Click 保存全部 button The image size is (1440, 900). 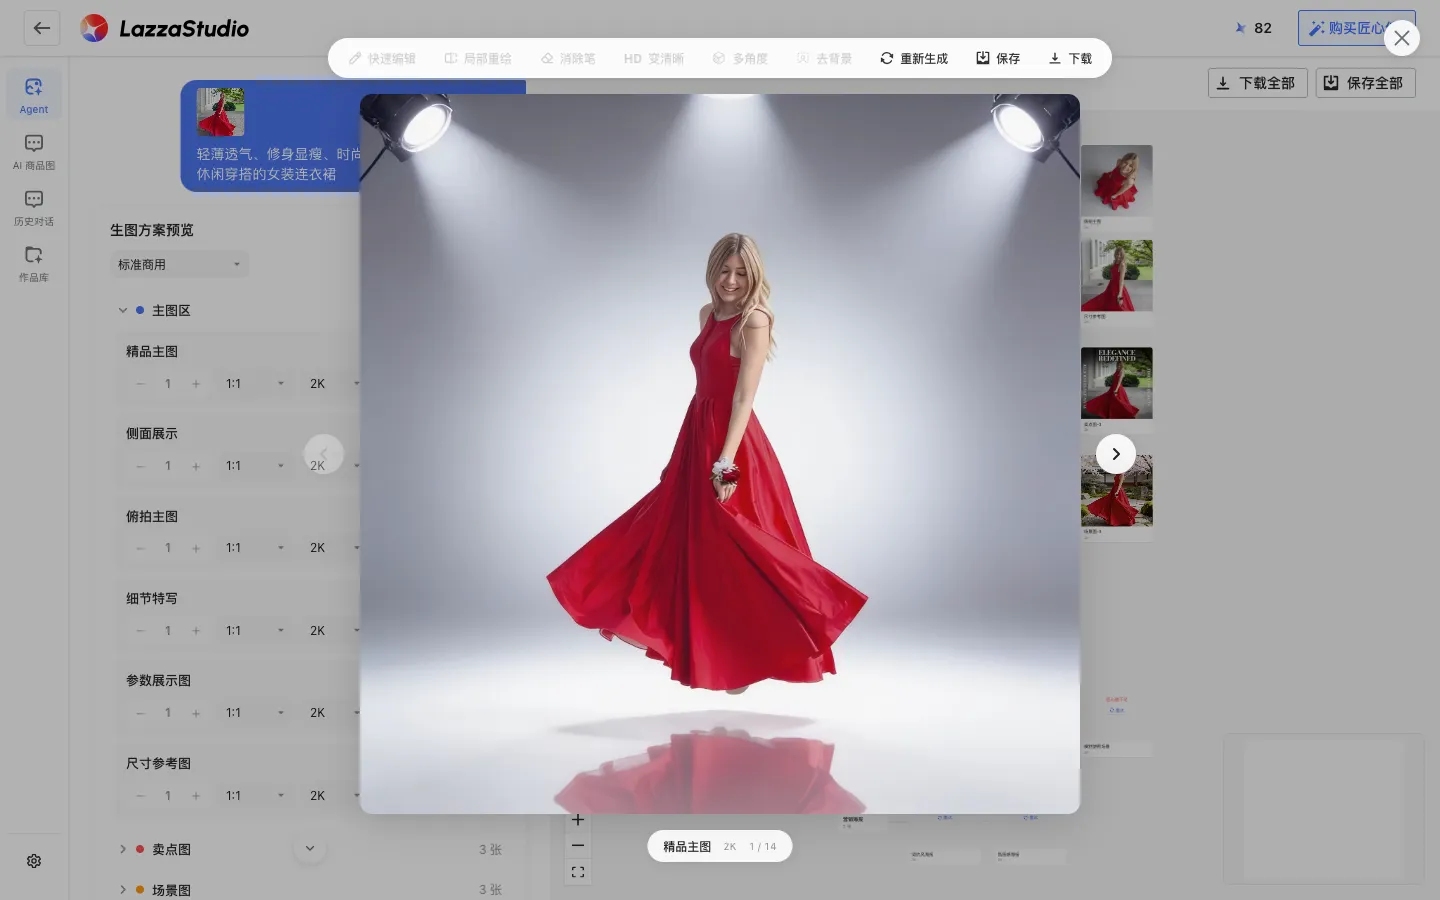tap(1365, 83)
